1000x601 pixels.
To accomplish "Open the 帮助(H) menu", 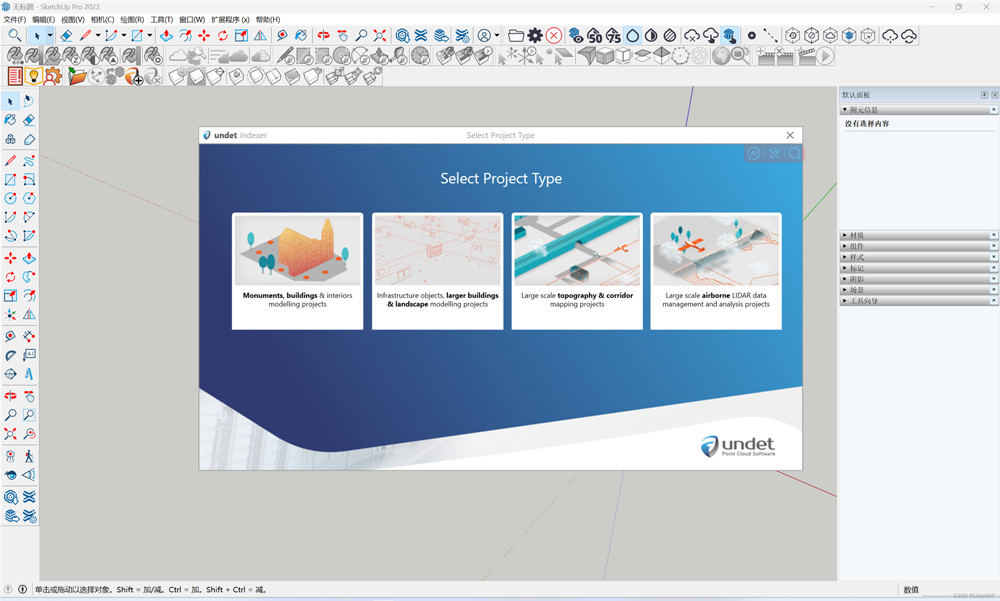I will (268, 20).
